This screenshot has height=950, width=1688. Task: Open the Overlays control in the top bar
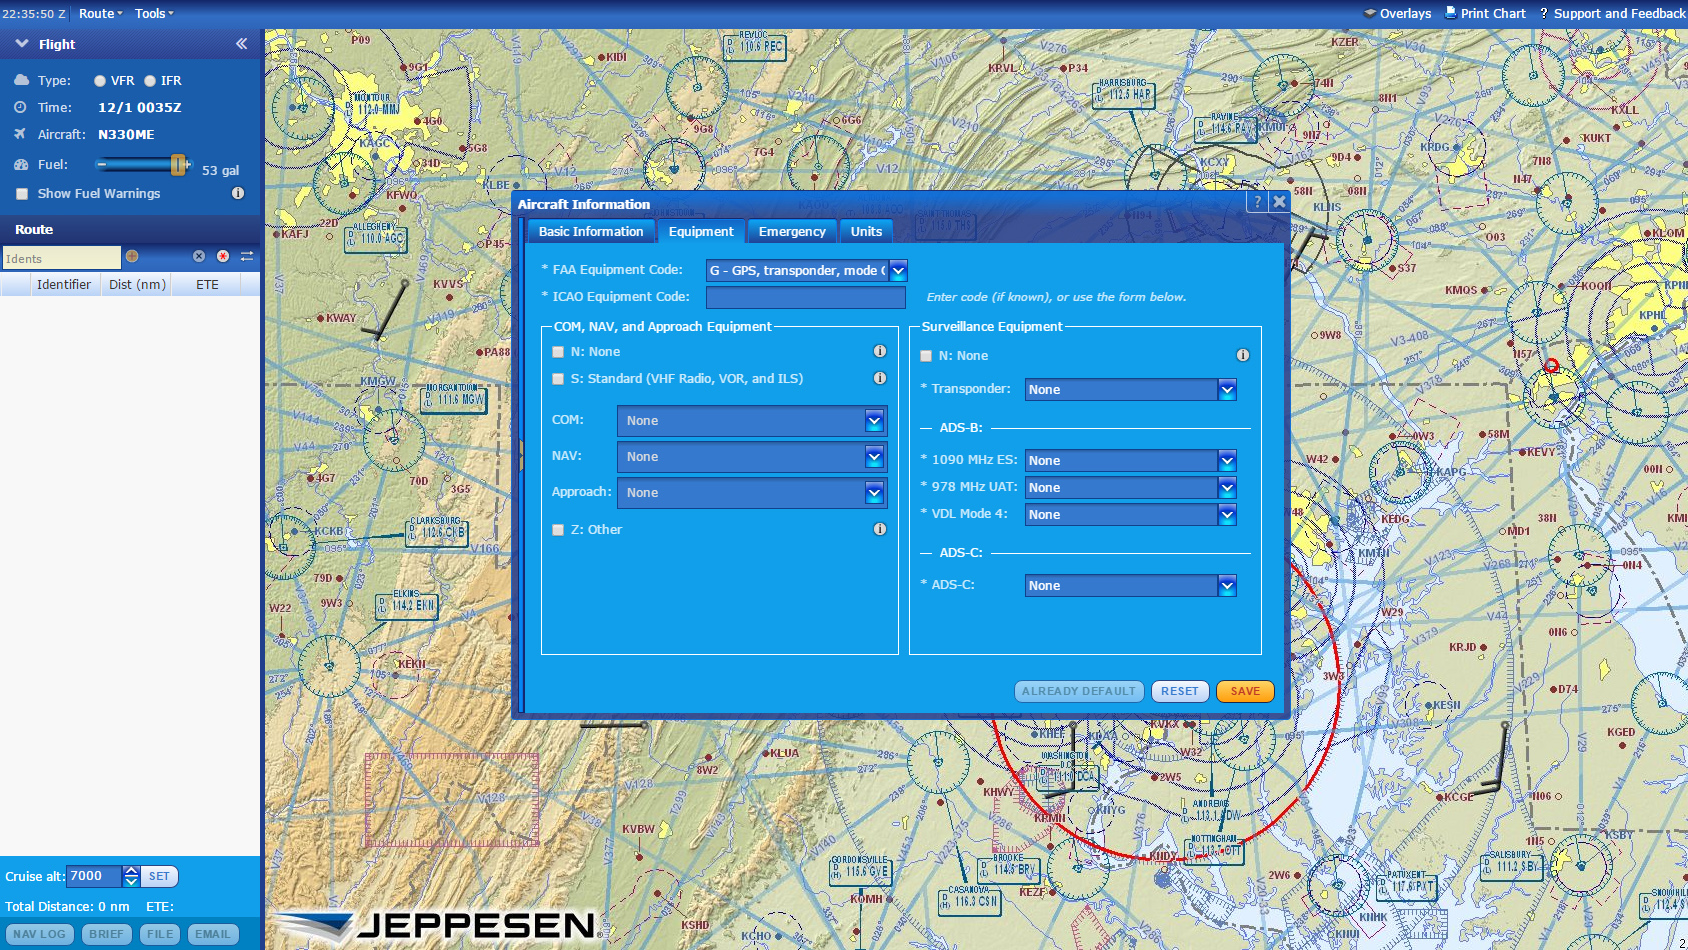pos(1397,13)
